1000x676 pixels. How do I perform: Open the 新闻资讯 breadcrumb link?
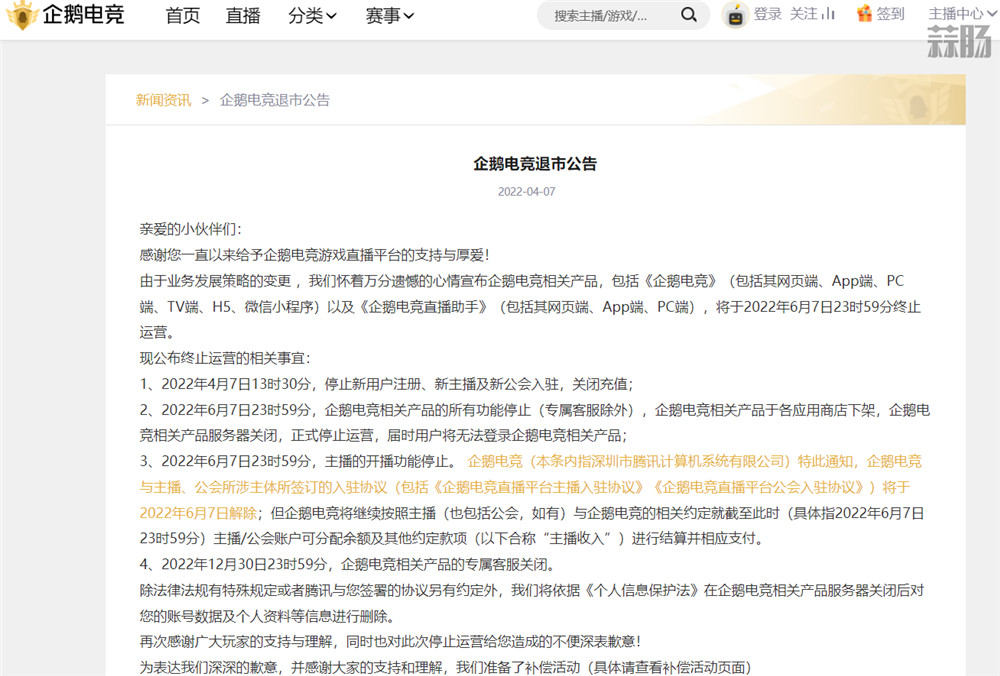163,100
